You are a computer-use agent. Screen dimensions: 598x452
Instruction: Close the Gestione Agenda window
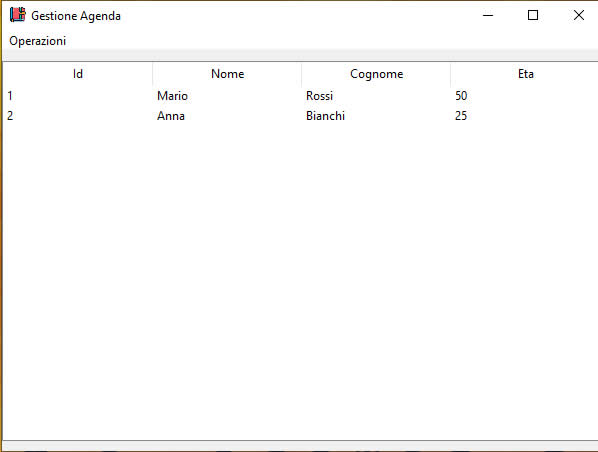[x=579, y=15]
